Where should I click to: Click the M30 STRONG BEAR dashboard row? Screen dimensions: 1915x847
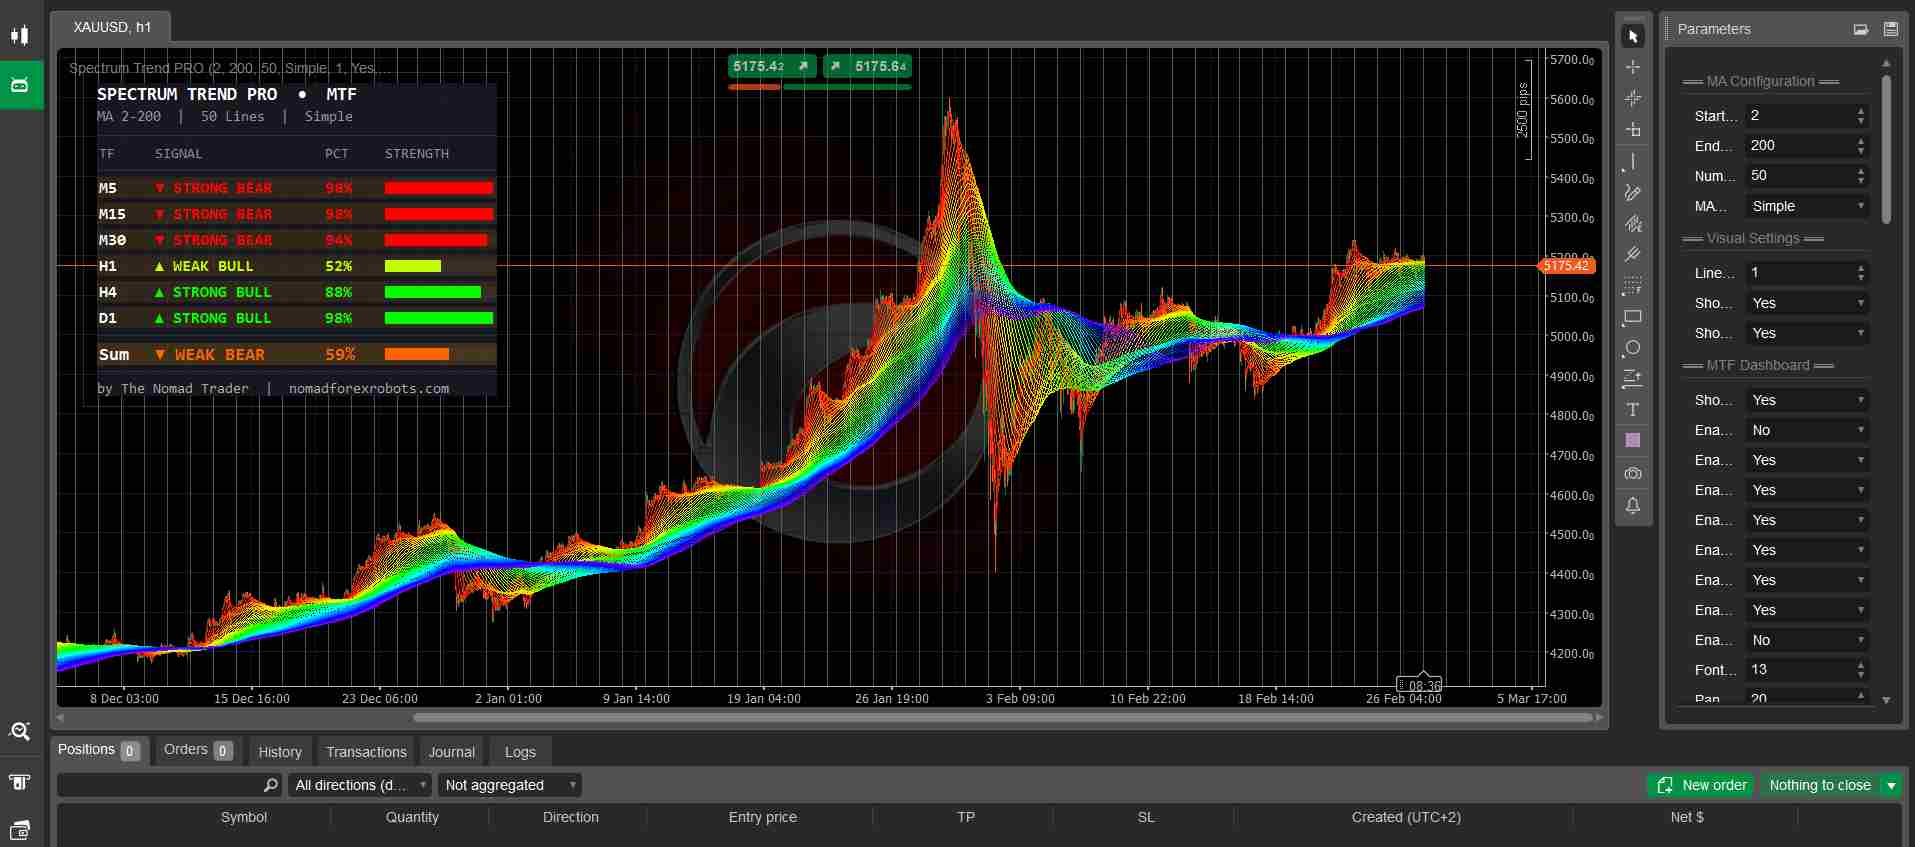tap(296, 240)
